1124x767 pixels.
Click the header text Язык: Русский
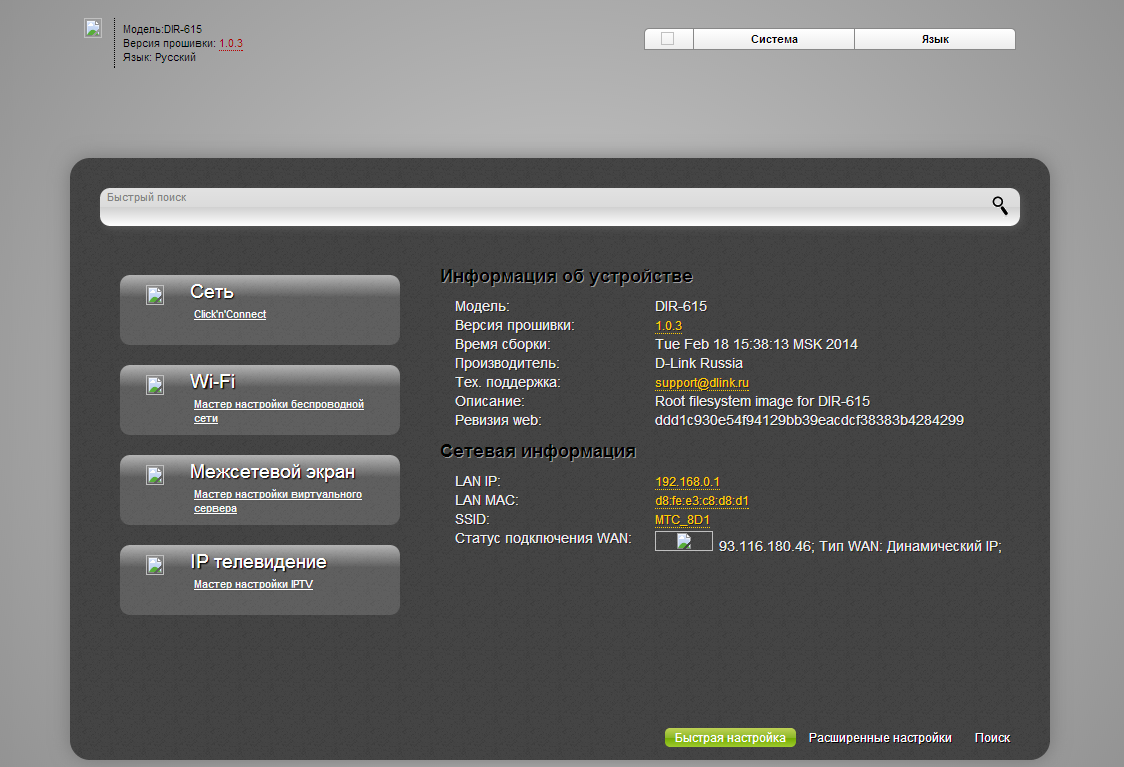point(159,57)
